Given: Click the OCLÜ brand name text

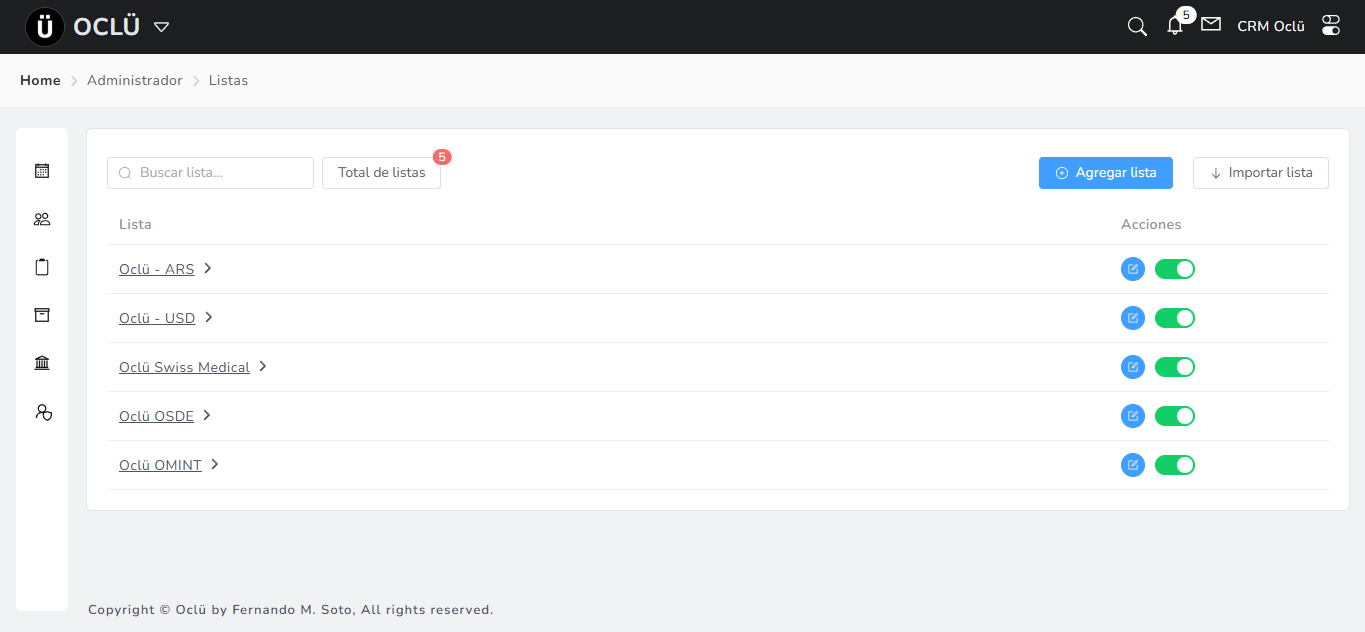Looking at the screenshot, I should click(106, 27).
